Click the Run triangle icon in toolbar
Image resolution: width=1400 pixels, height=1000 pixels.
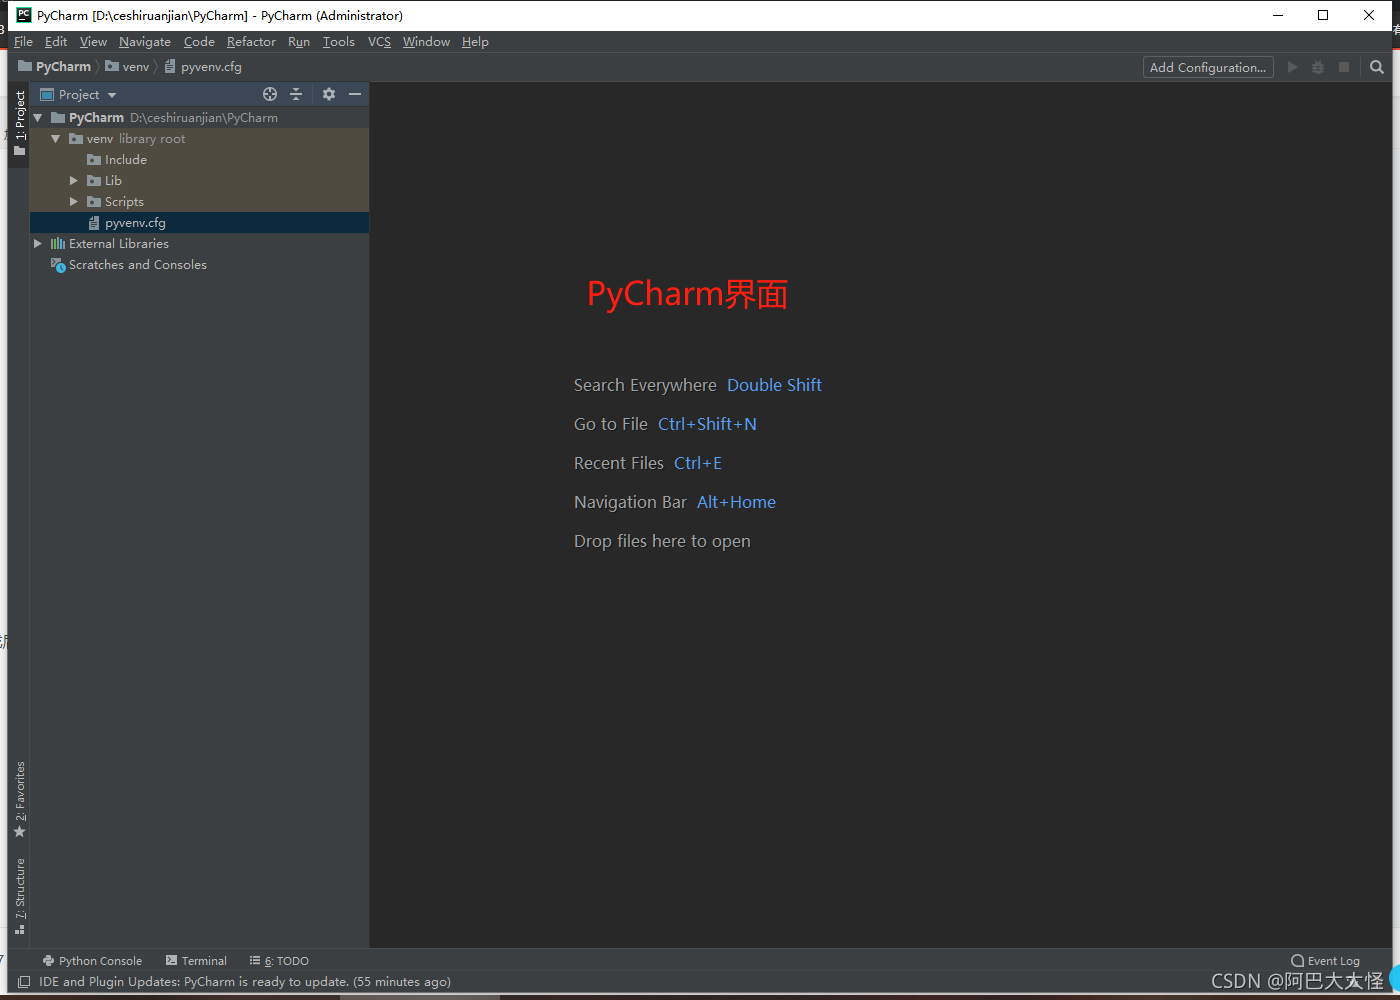click(1292, 67)
